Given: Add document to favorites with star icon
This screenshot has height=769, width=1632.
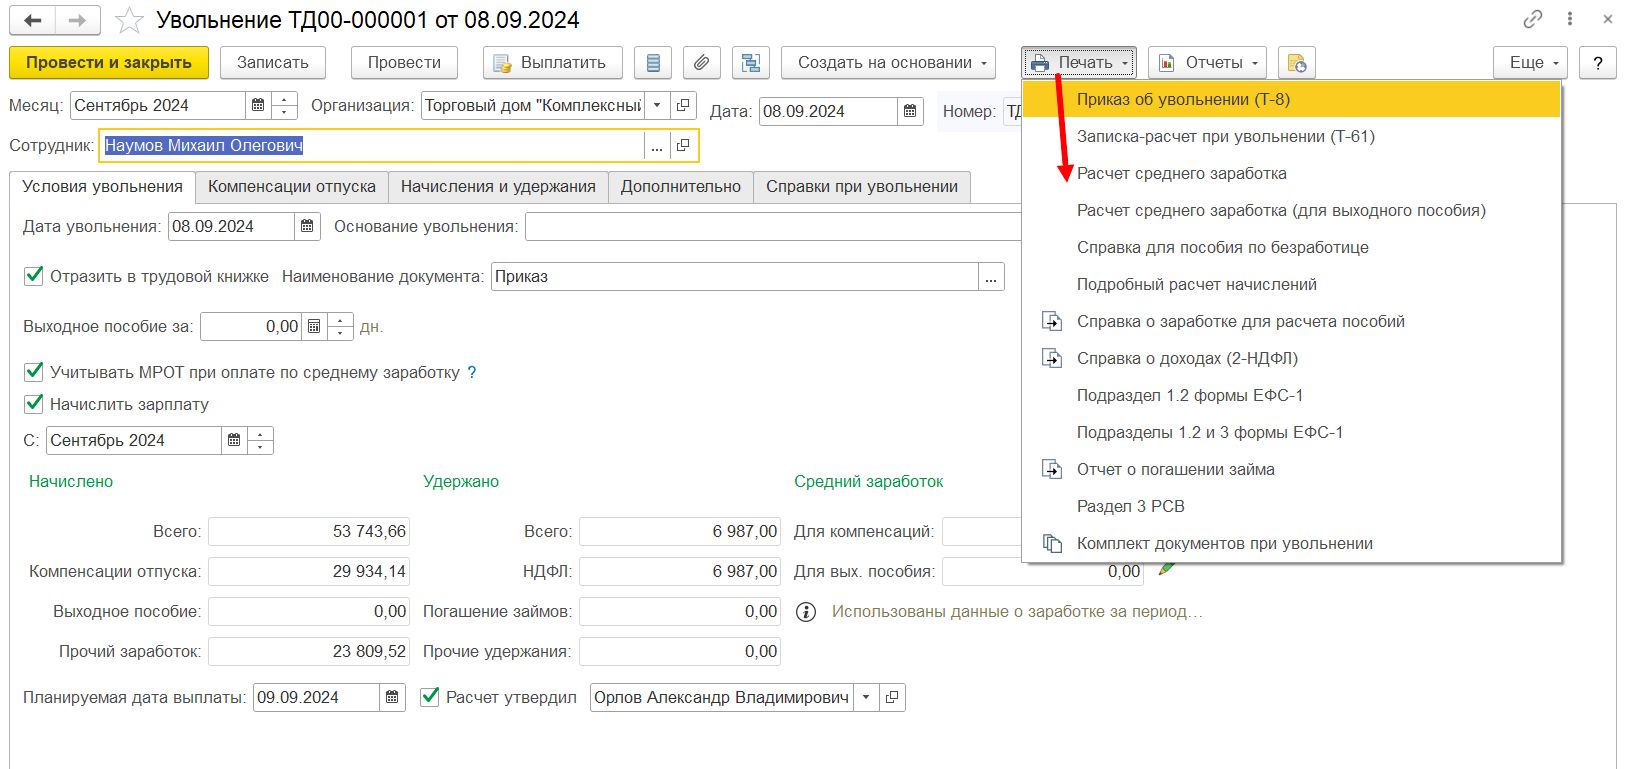Looking at the screenshot, I should point(129,21).
